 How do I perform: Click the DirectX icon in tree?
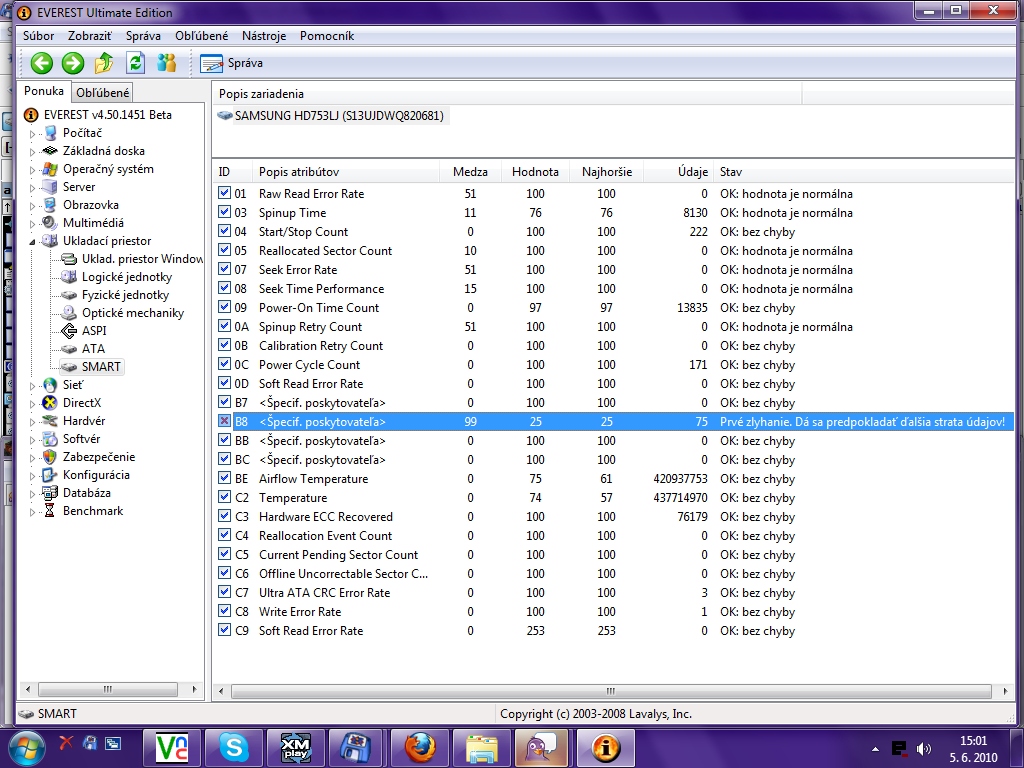50,403
